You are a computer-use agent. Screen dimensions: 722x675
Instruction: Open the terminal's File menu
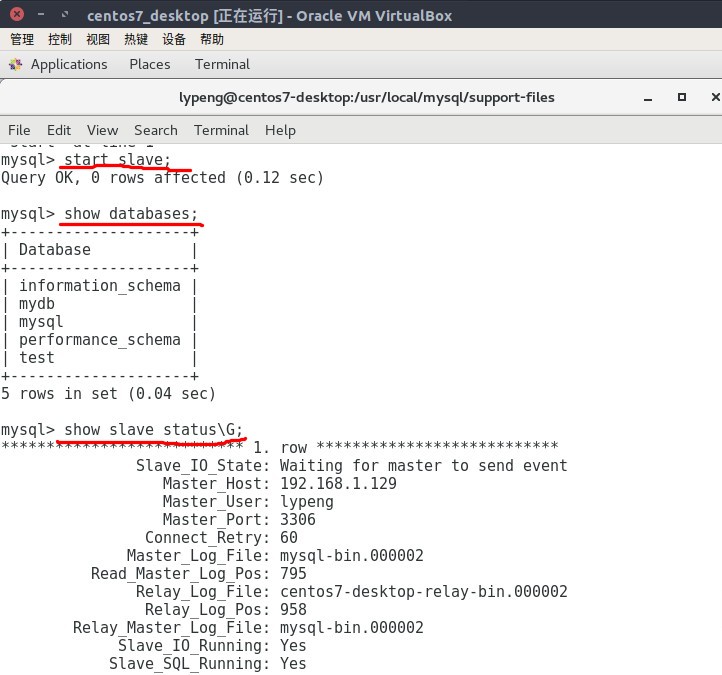pos(19,130)
